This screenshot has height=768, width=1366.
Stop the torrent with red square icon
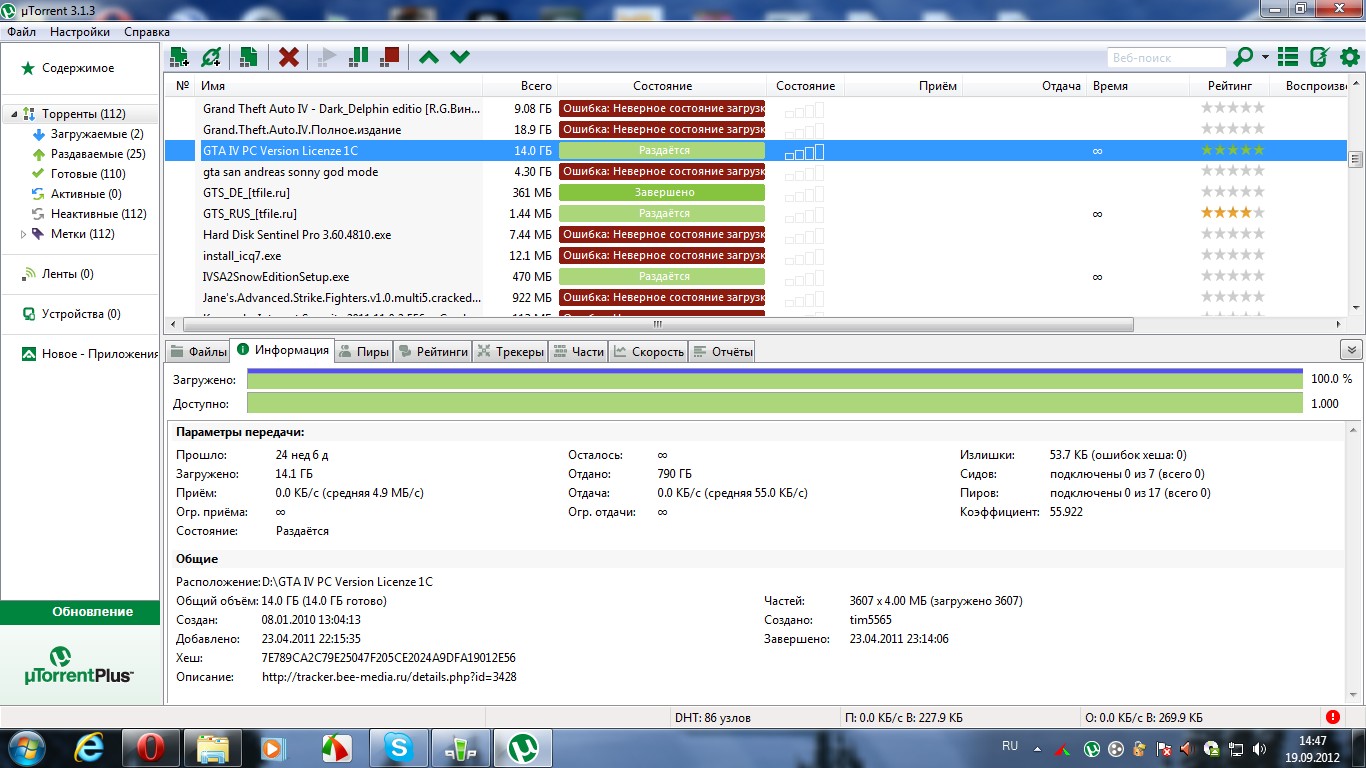click(x=390, y=57)
